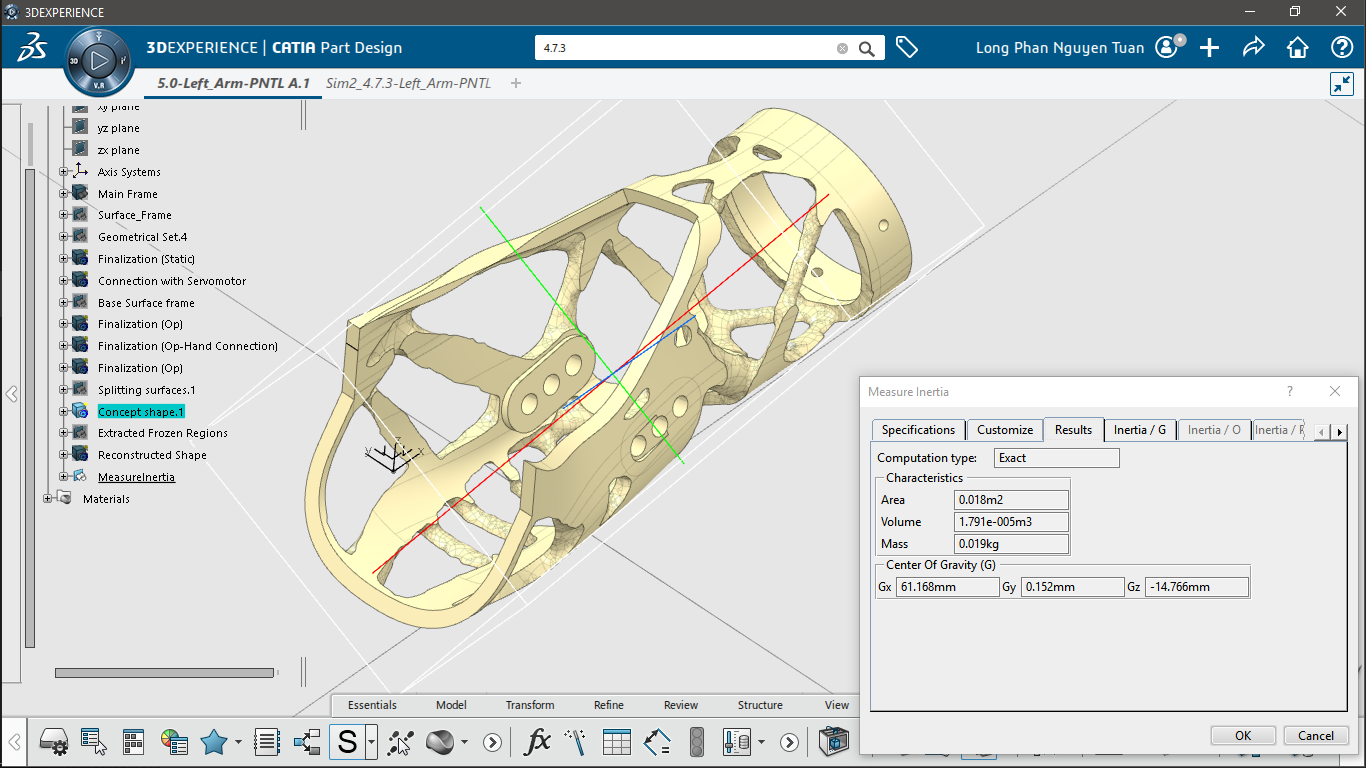Screen dimensions: 1366x768
Task: Open the tag (6WTags) icon
Action: click(x=907, y=47)
